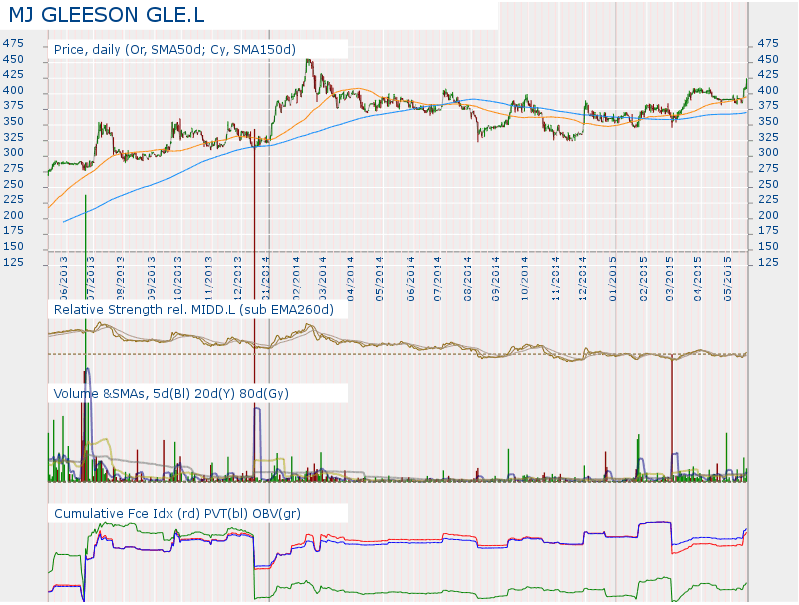Pick 175 on the left price axis
This screenshot has height=605, width=799.
point(13,230)
